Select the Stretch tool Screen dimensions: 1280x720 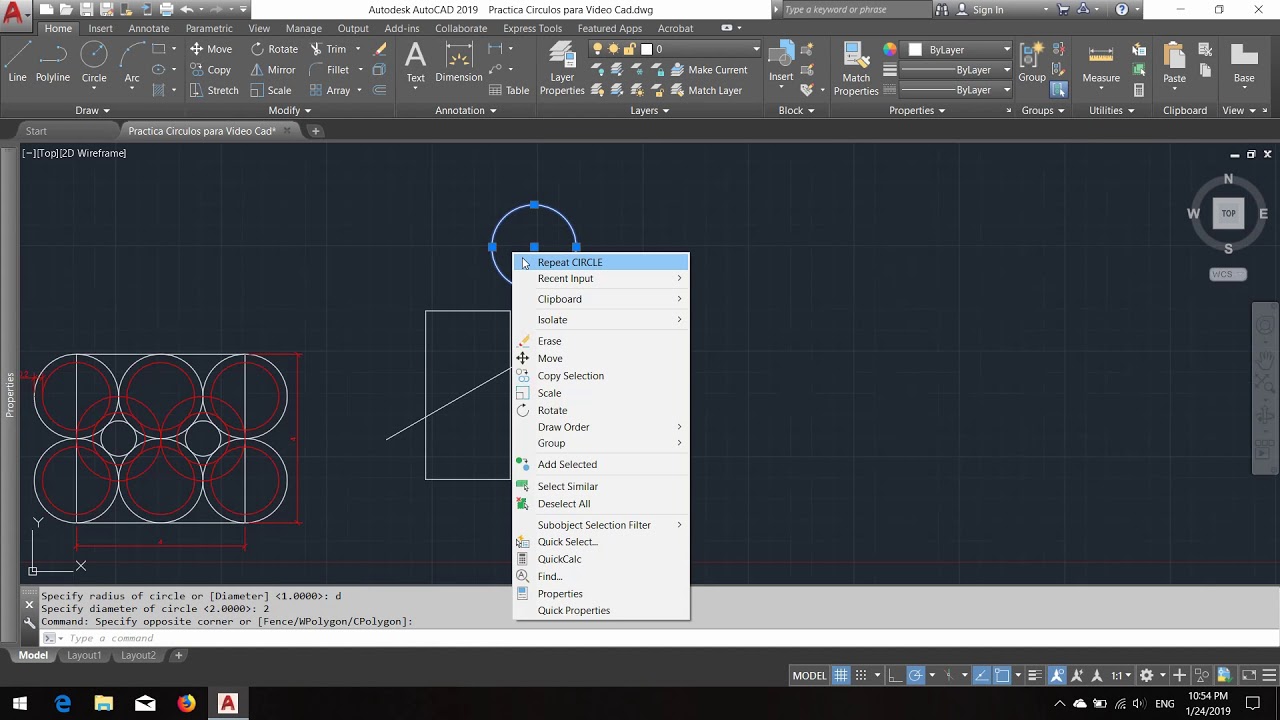point(214,90)
